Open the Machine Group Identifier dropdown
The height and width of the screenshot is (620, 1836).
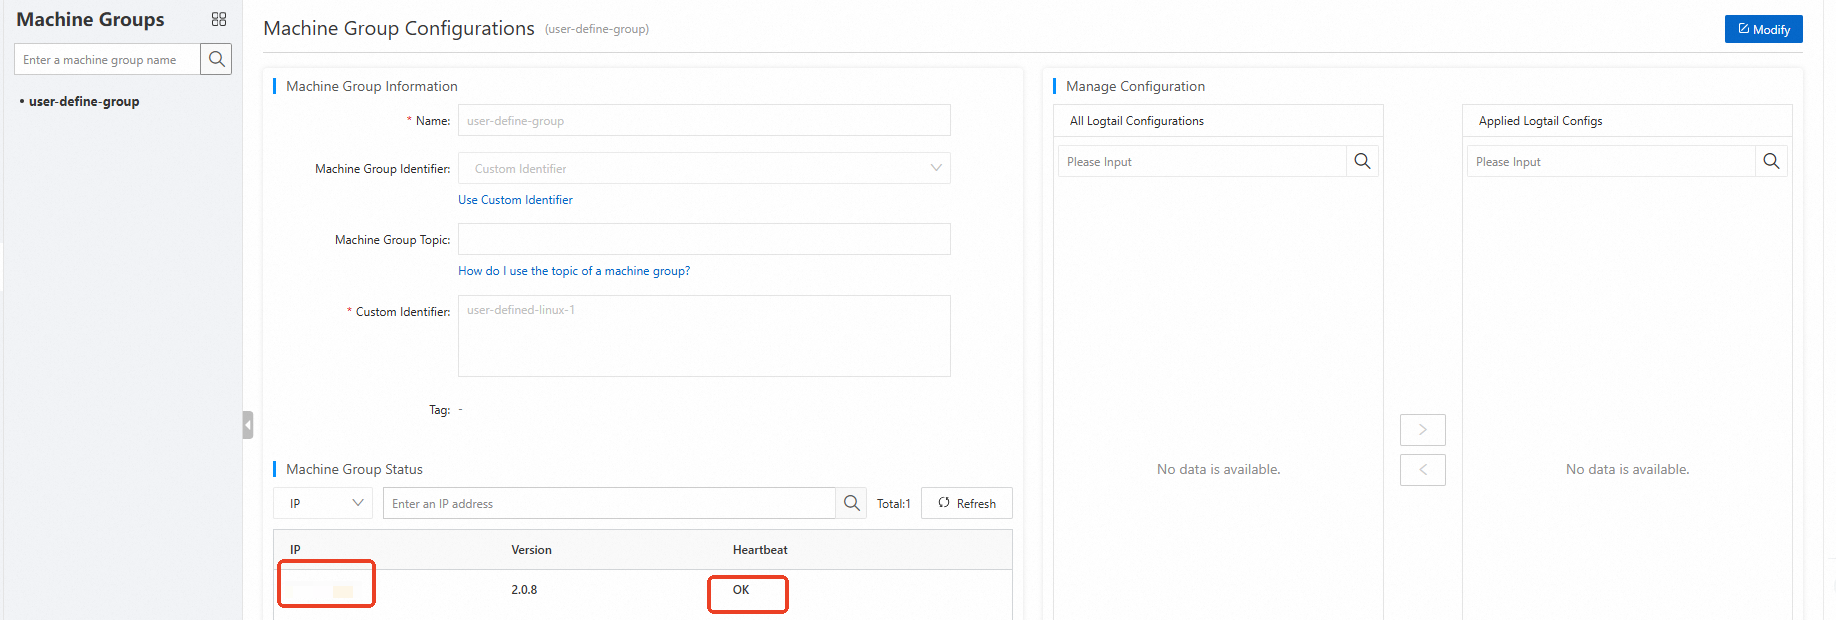click(704, 168)
